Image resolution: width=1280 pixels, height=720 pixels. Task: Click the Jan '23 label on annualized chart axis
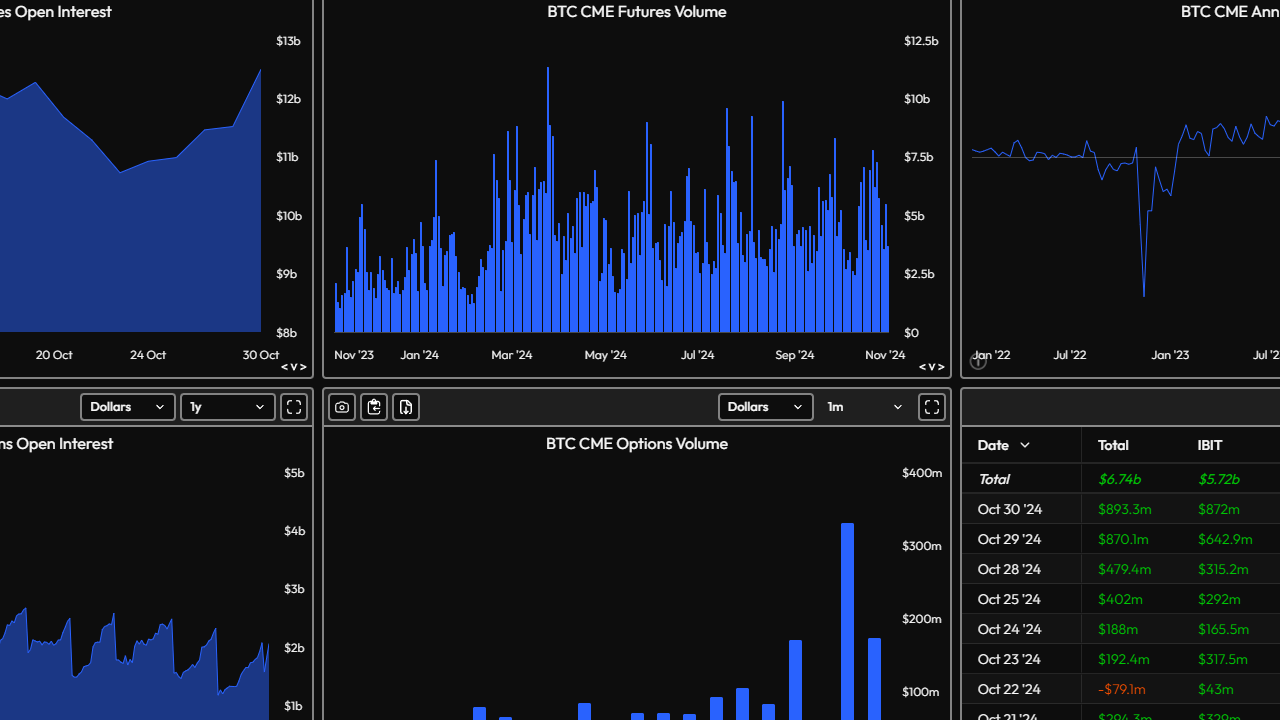point(1170,355)
